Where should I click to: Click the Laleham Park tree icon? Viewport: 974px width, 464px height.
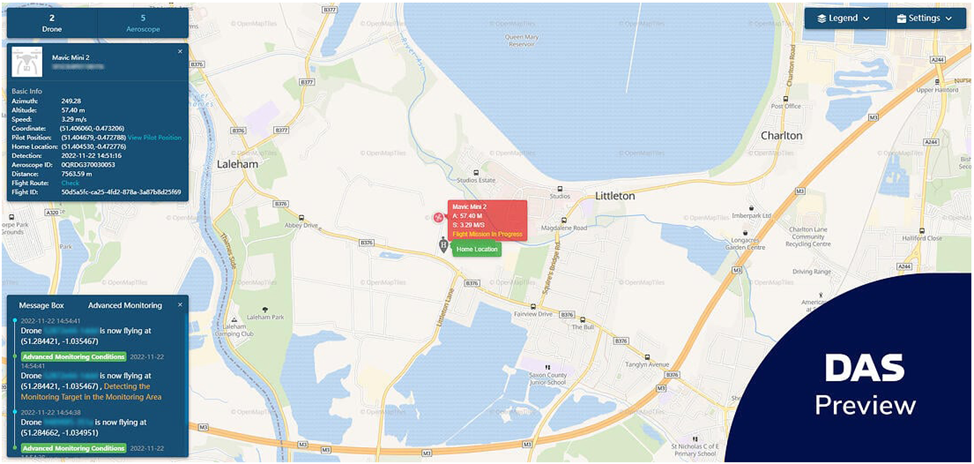(x=266, y=309)
